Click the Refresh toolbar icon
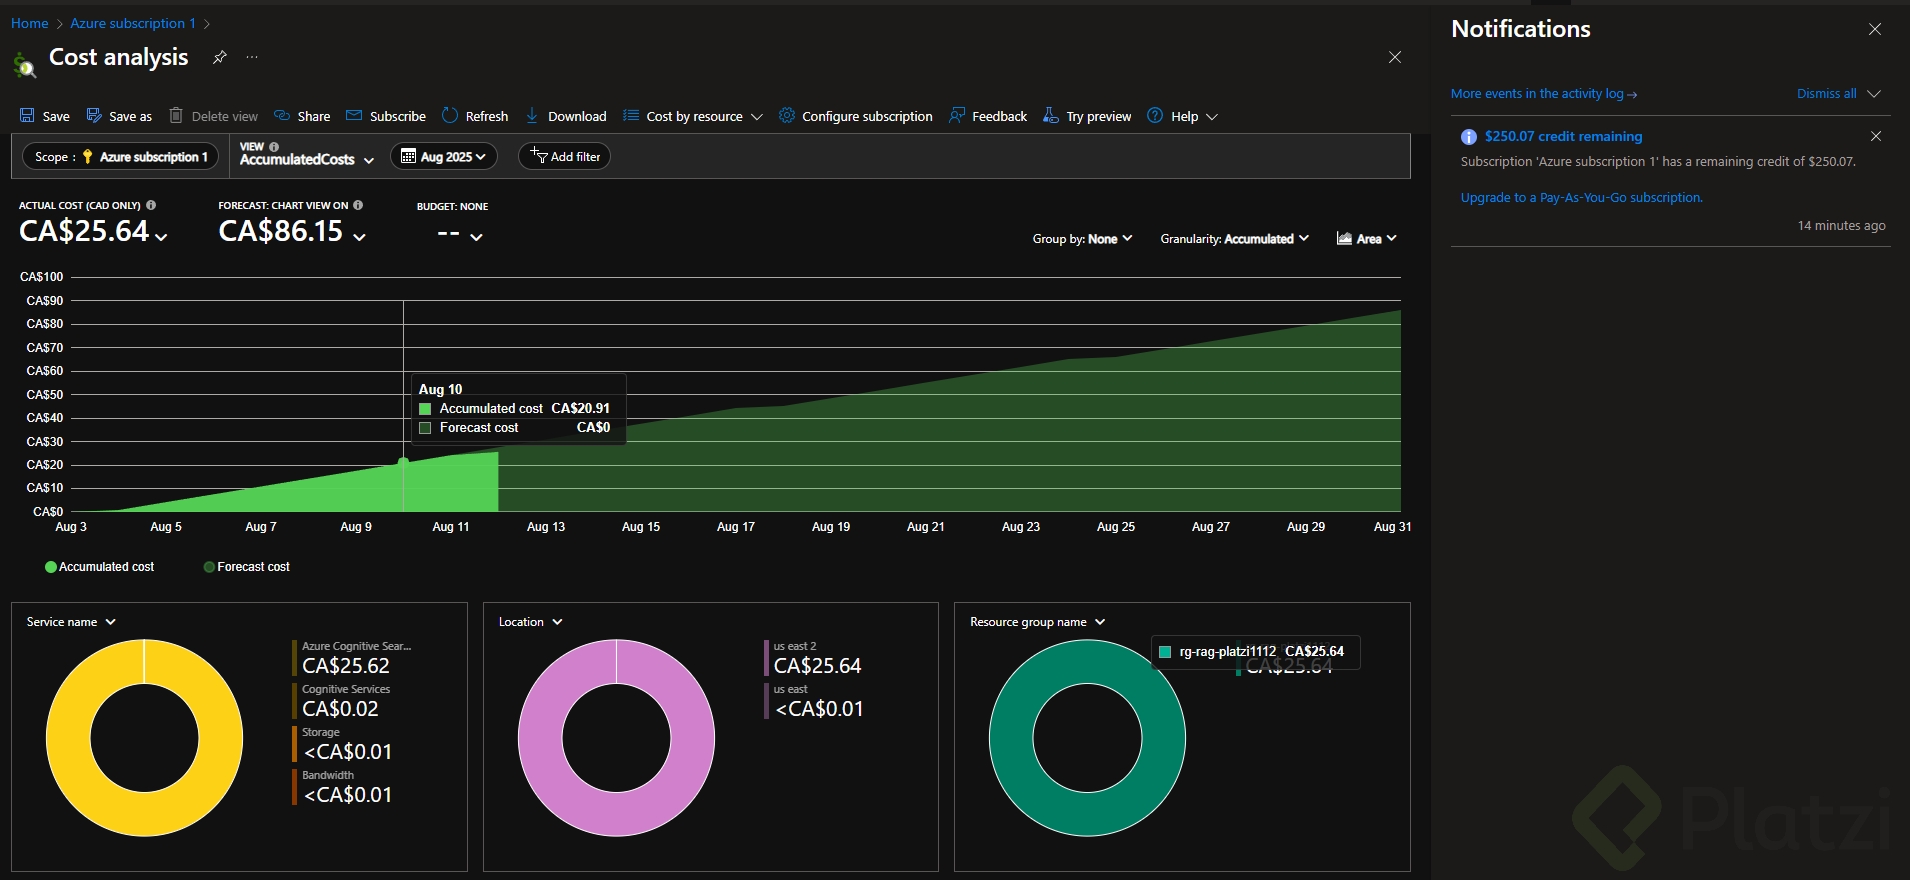The width and height of the screenshot is (1910, 880). 450,116
